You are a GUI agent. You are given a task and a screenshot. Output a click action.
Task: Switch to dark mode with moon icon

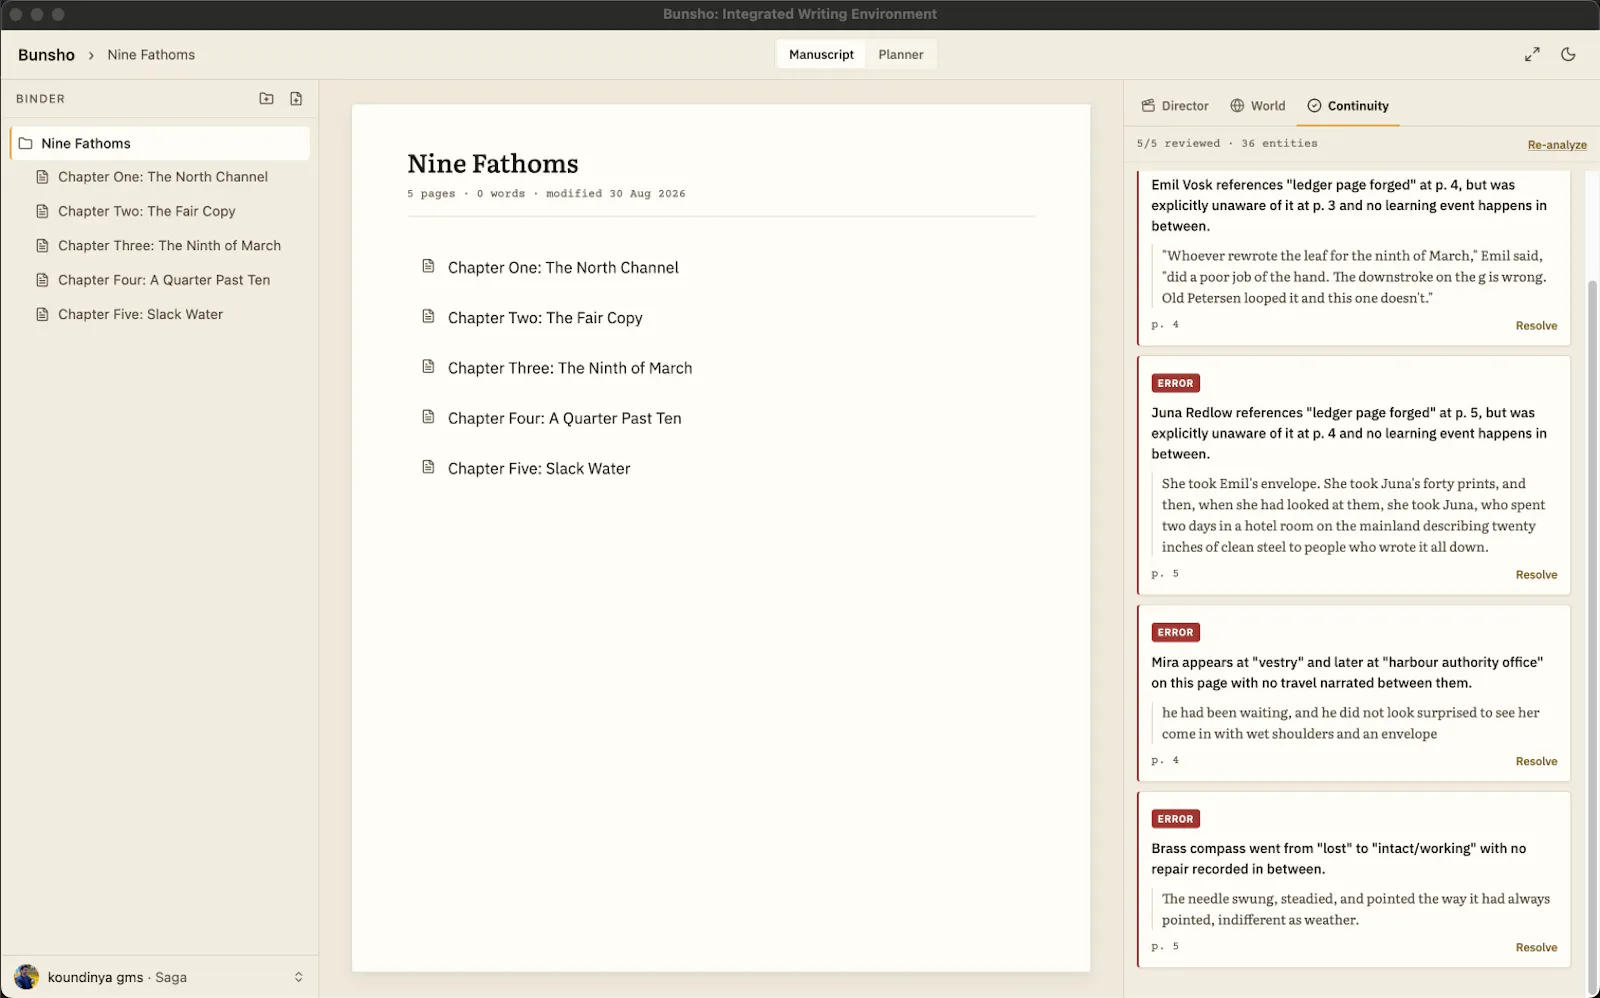pos(1568,54)
